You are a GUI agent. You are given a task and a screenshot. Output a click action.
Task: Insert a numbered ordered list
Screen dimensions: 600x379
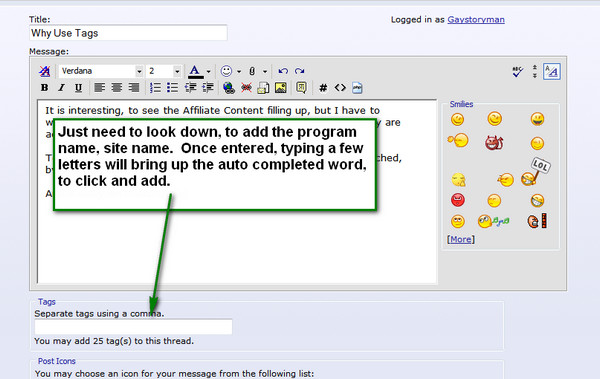[x=155, y=88]
